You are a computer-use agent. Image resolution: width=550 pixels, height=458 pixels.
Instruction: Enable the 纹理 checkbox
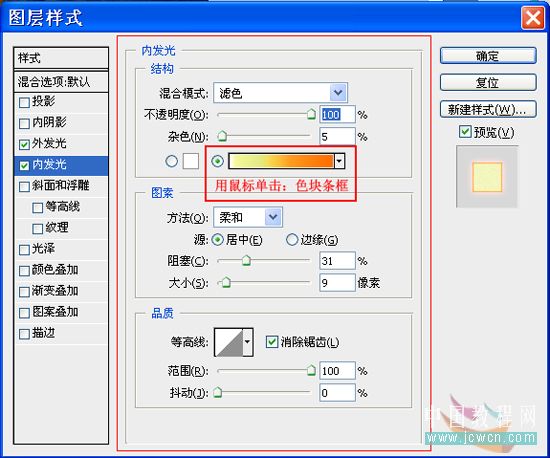38,229
